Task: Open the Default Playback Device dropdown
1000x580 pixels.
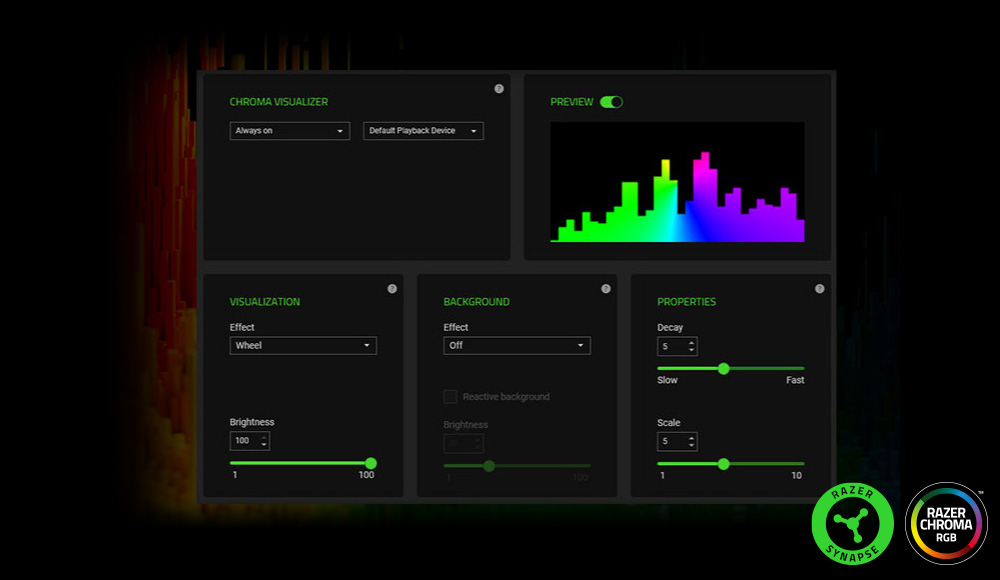Action: pos(422,131)
